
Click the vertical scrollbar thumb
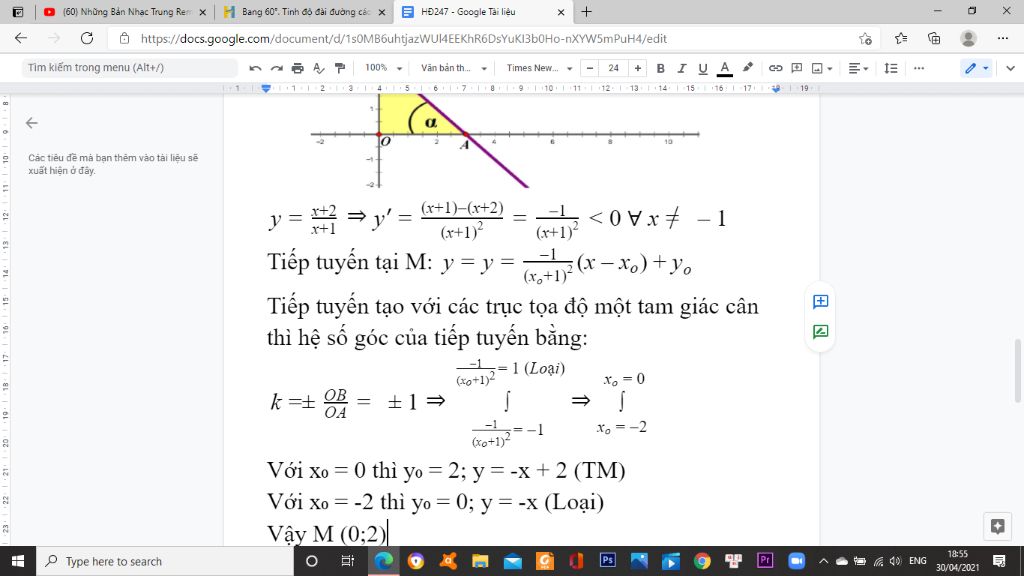(1018, 370)
